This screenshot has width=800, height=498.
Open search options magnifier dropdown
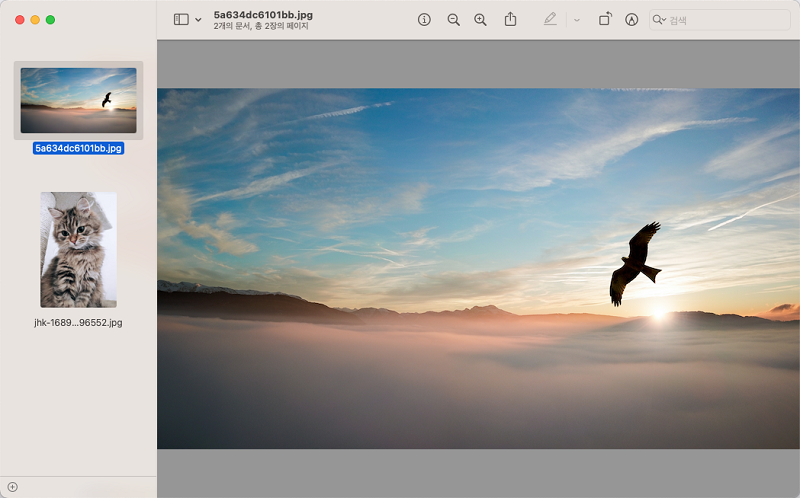click(659, 20)
